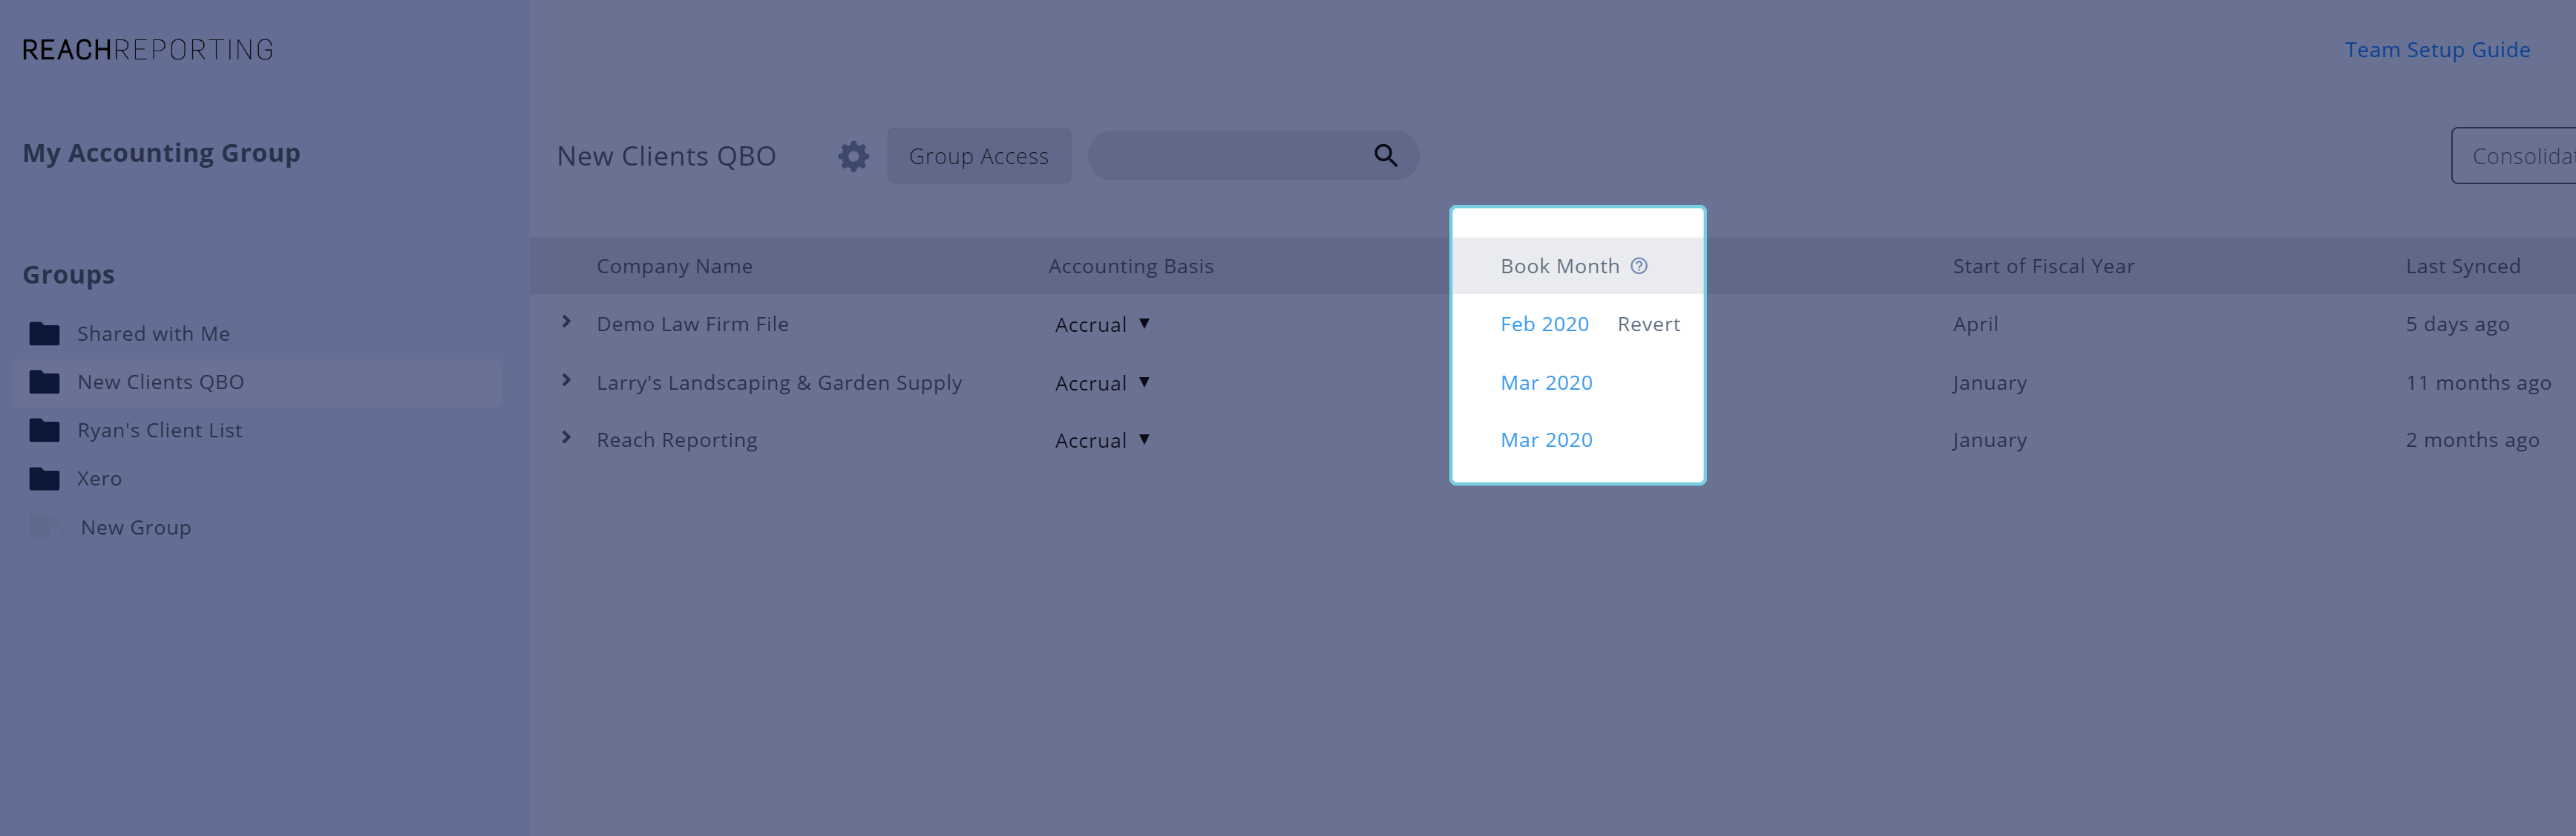Click Mar 2020 for Reach Reporting

[x=1546, y=440]
